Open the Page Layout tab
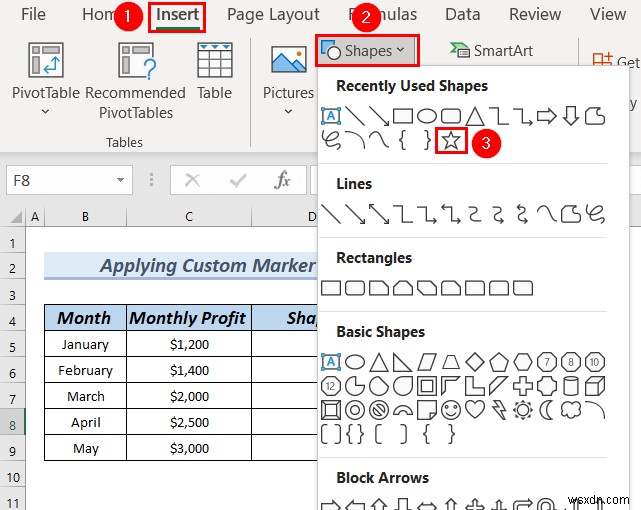The height and width of the screenshot is (510, 641). (x=273, y=15)
